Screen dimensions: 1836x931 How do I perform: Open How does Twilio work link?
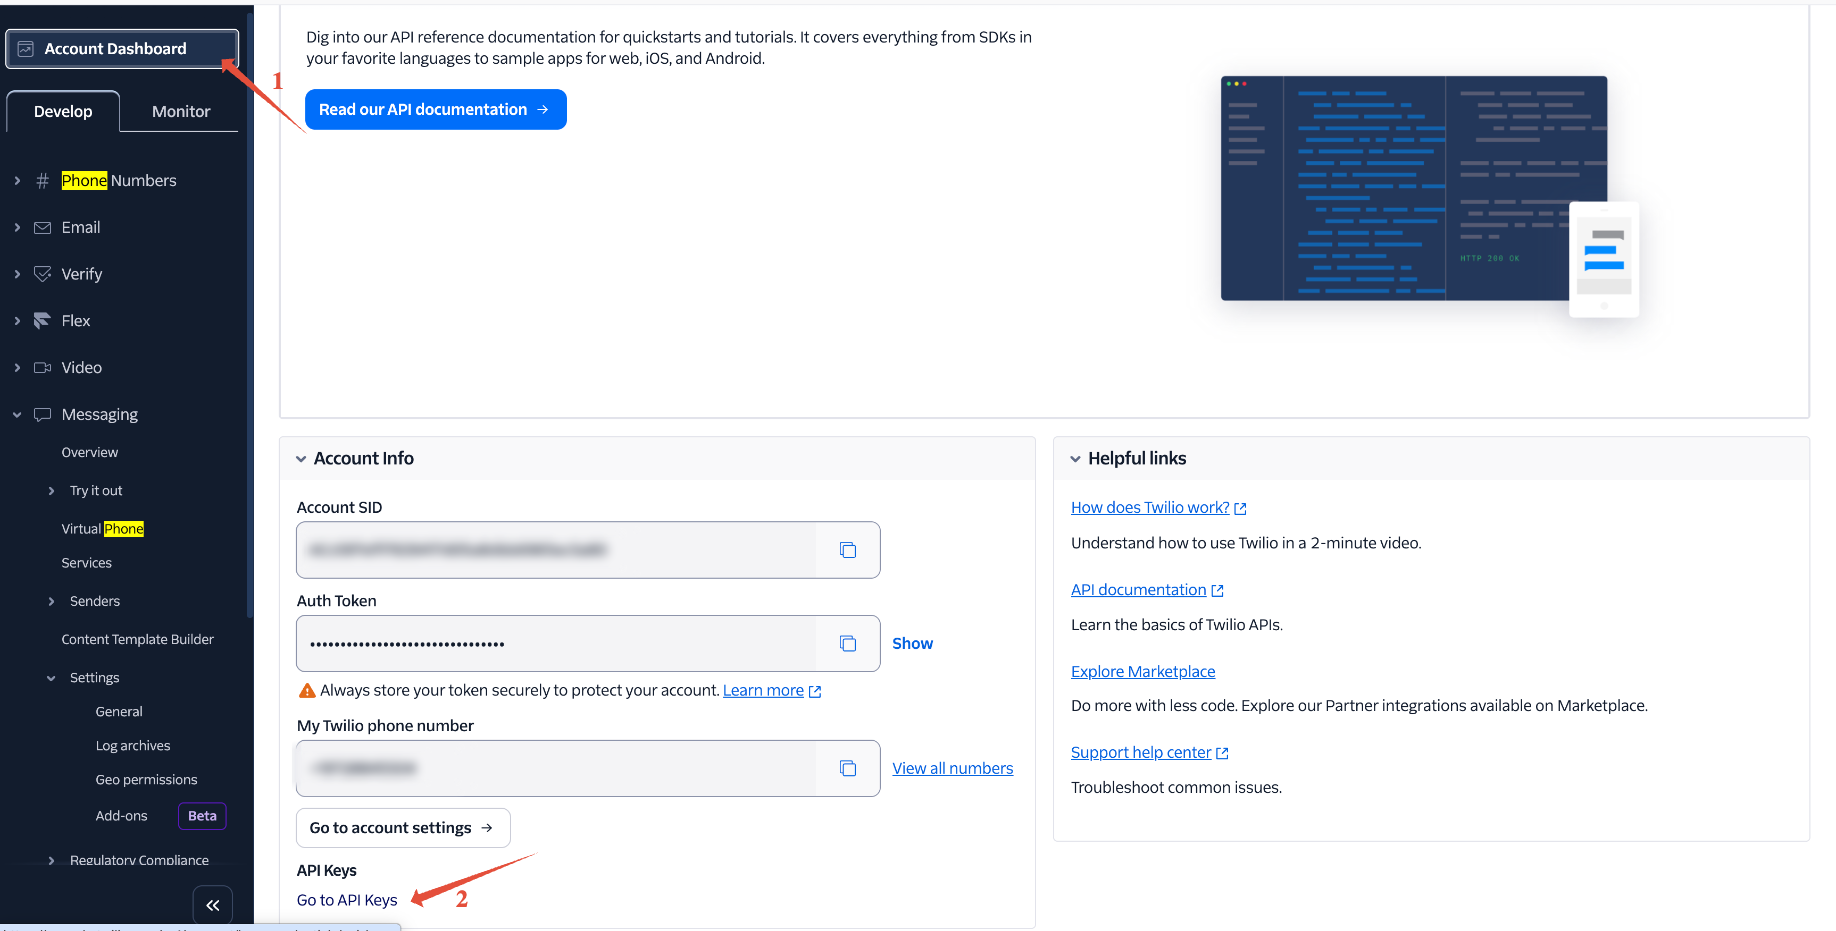[1159, 508]
